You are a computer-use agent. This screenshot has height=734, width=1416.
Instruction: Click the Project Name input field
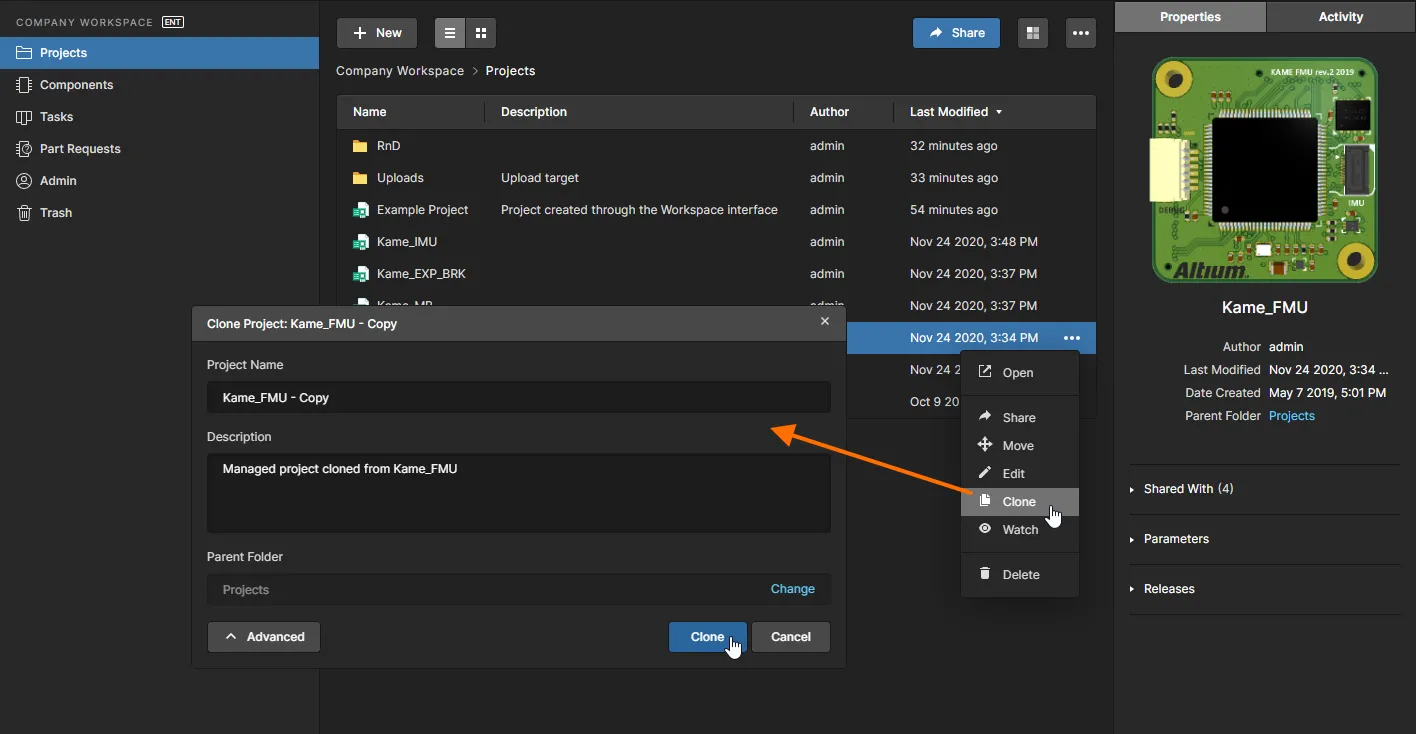coord(519,397)
